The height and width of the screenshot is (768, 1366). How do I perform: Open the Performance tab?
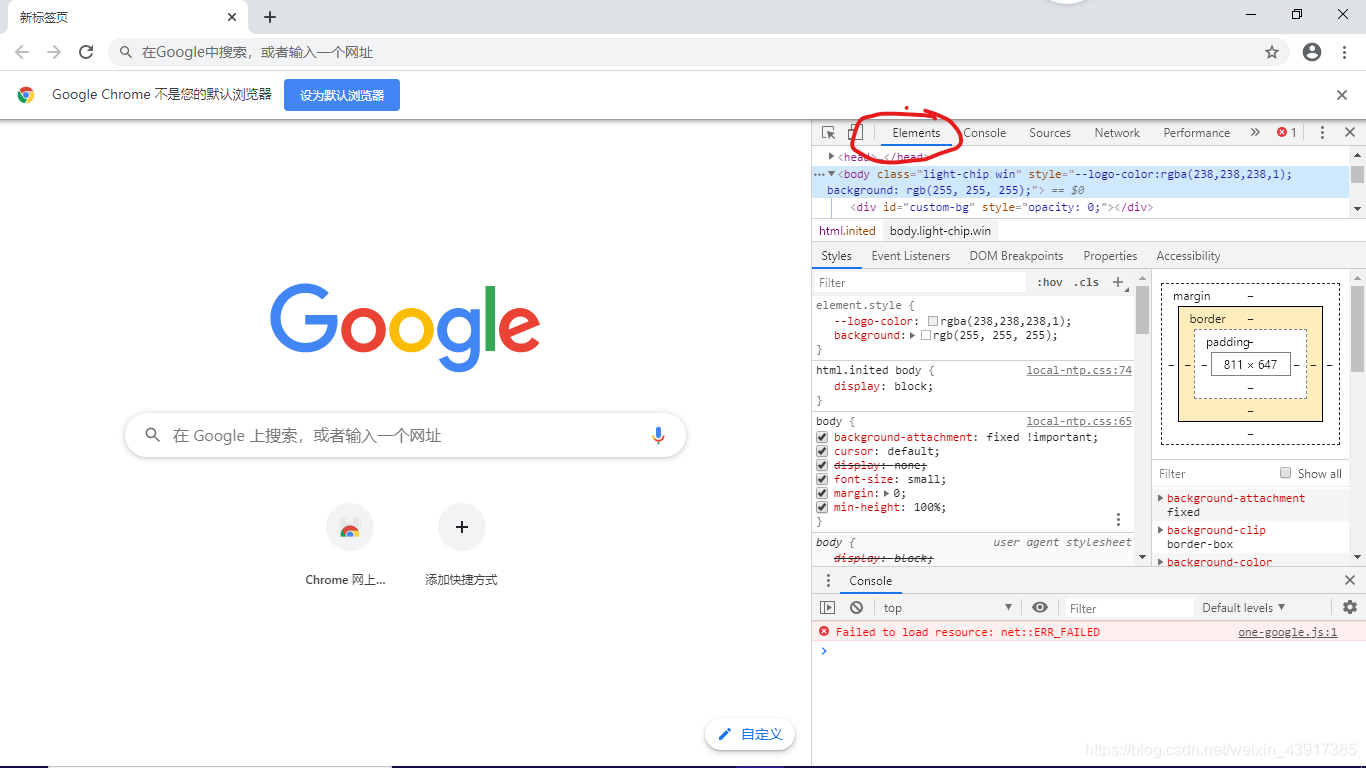pos(1197,133)
